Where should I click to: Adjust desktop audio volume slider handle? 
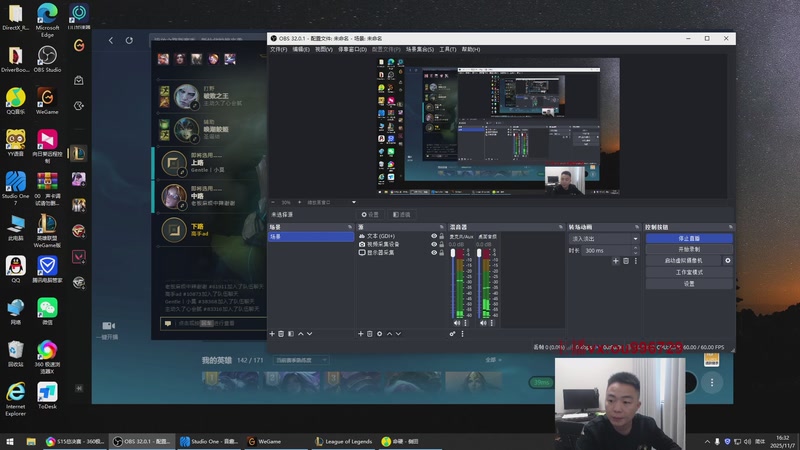pos(479,254)
